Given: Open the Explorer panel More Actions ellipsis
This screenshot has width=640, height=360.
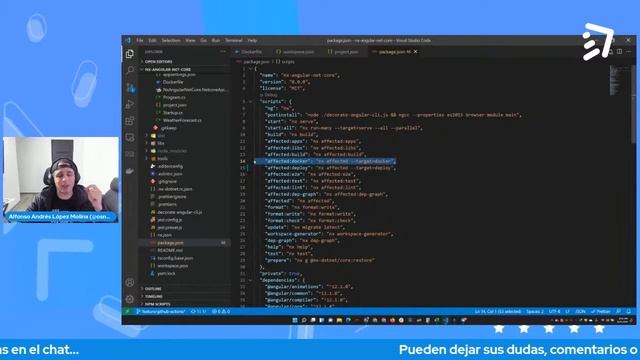Looking at the screenshot, I should pyautogui.click(x=223, y=52).
